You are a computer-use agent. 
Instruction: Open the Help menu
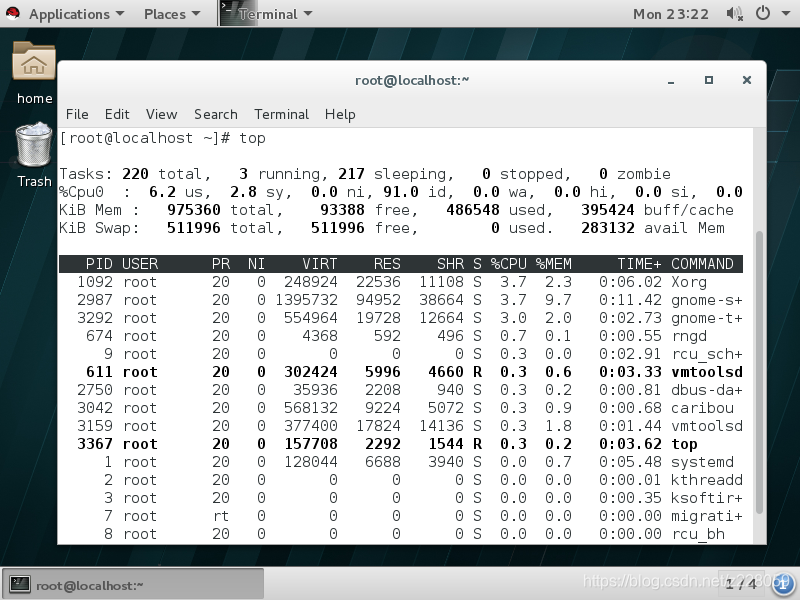340,114
